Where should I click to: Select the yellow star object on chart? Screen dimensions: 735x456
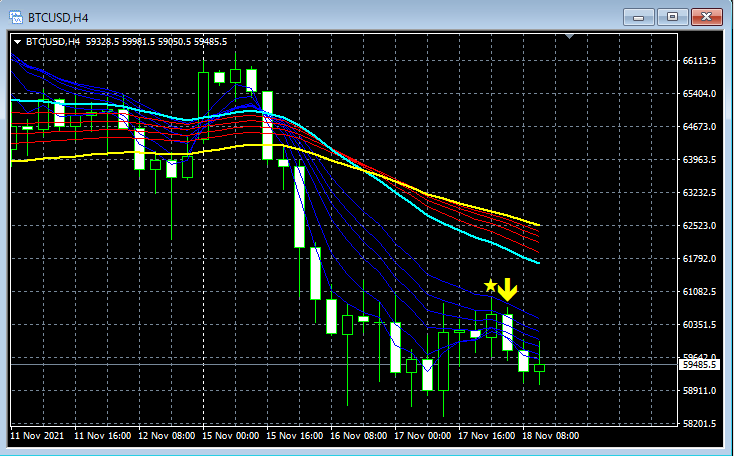[490, 285]
